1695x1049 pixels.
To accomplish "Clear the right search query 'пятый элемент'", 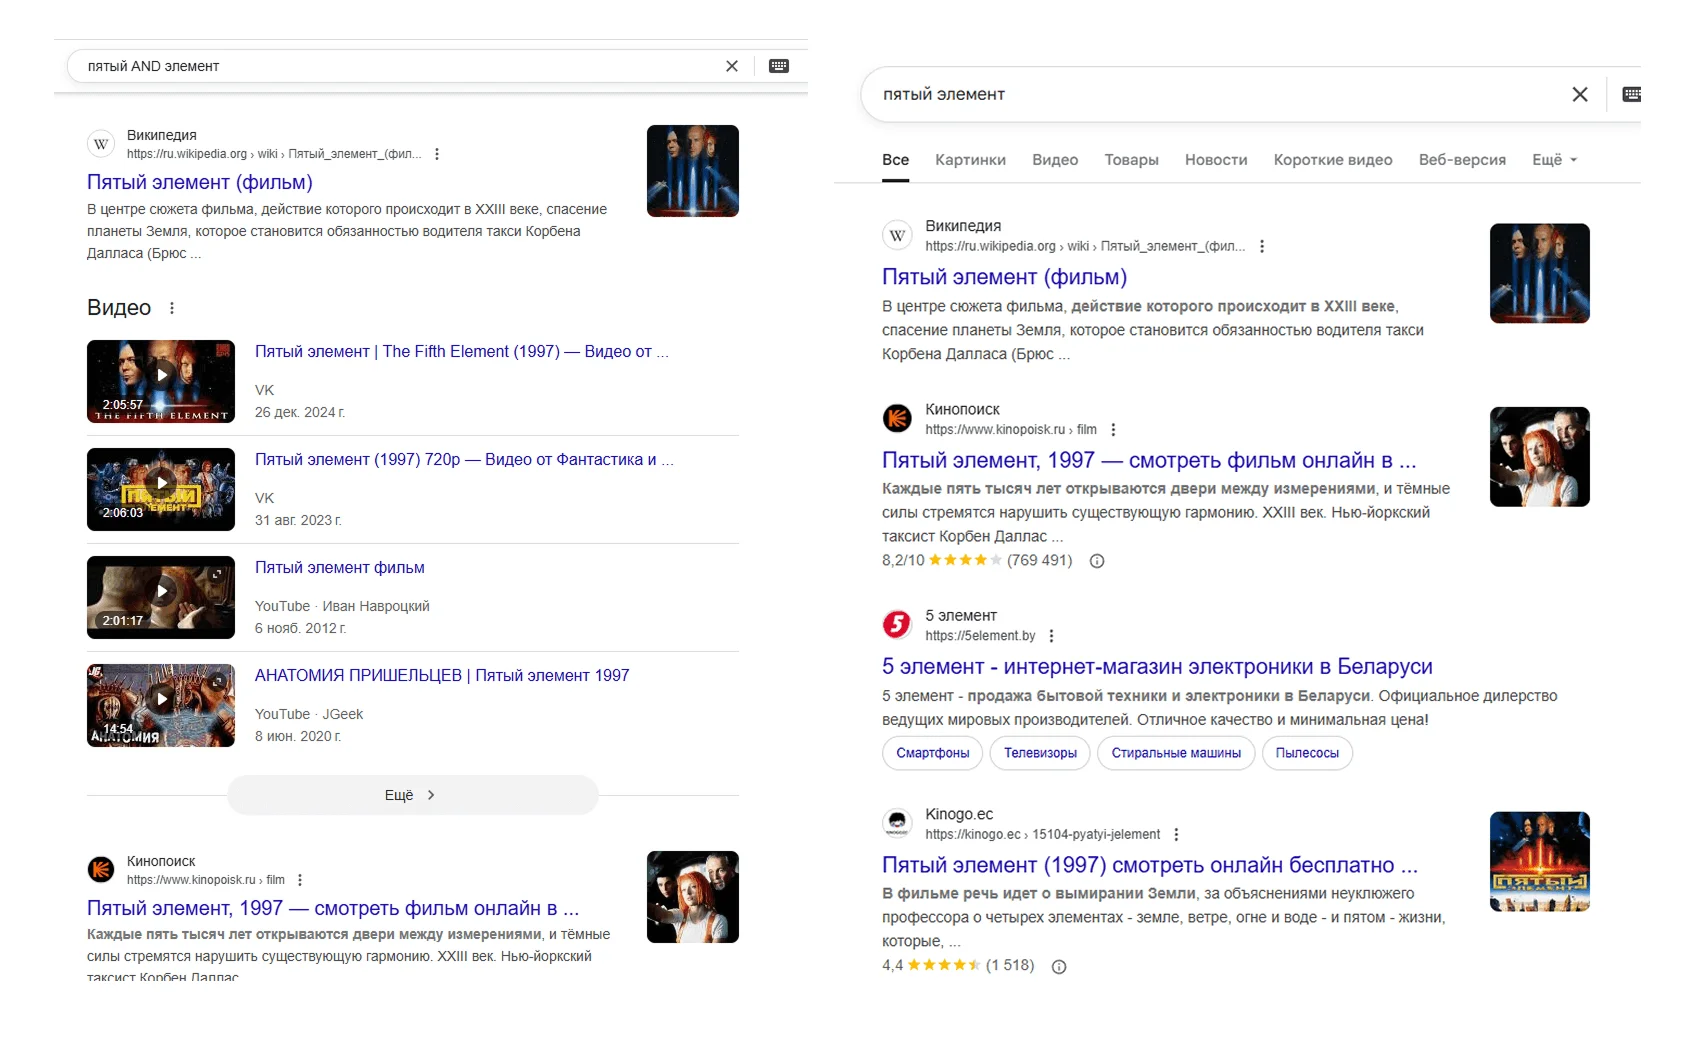I will [x=1580, y=94].
